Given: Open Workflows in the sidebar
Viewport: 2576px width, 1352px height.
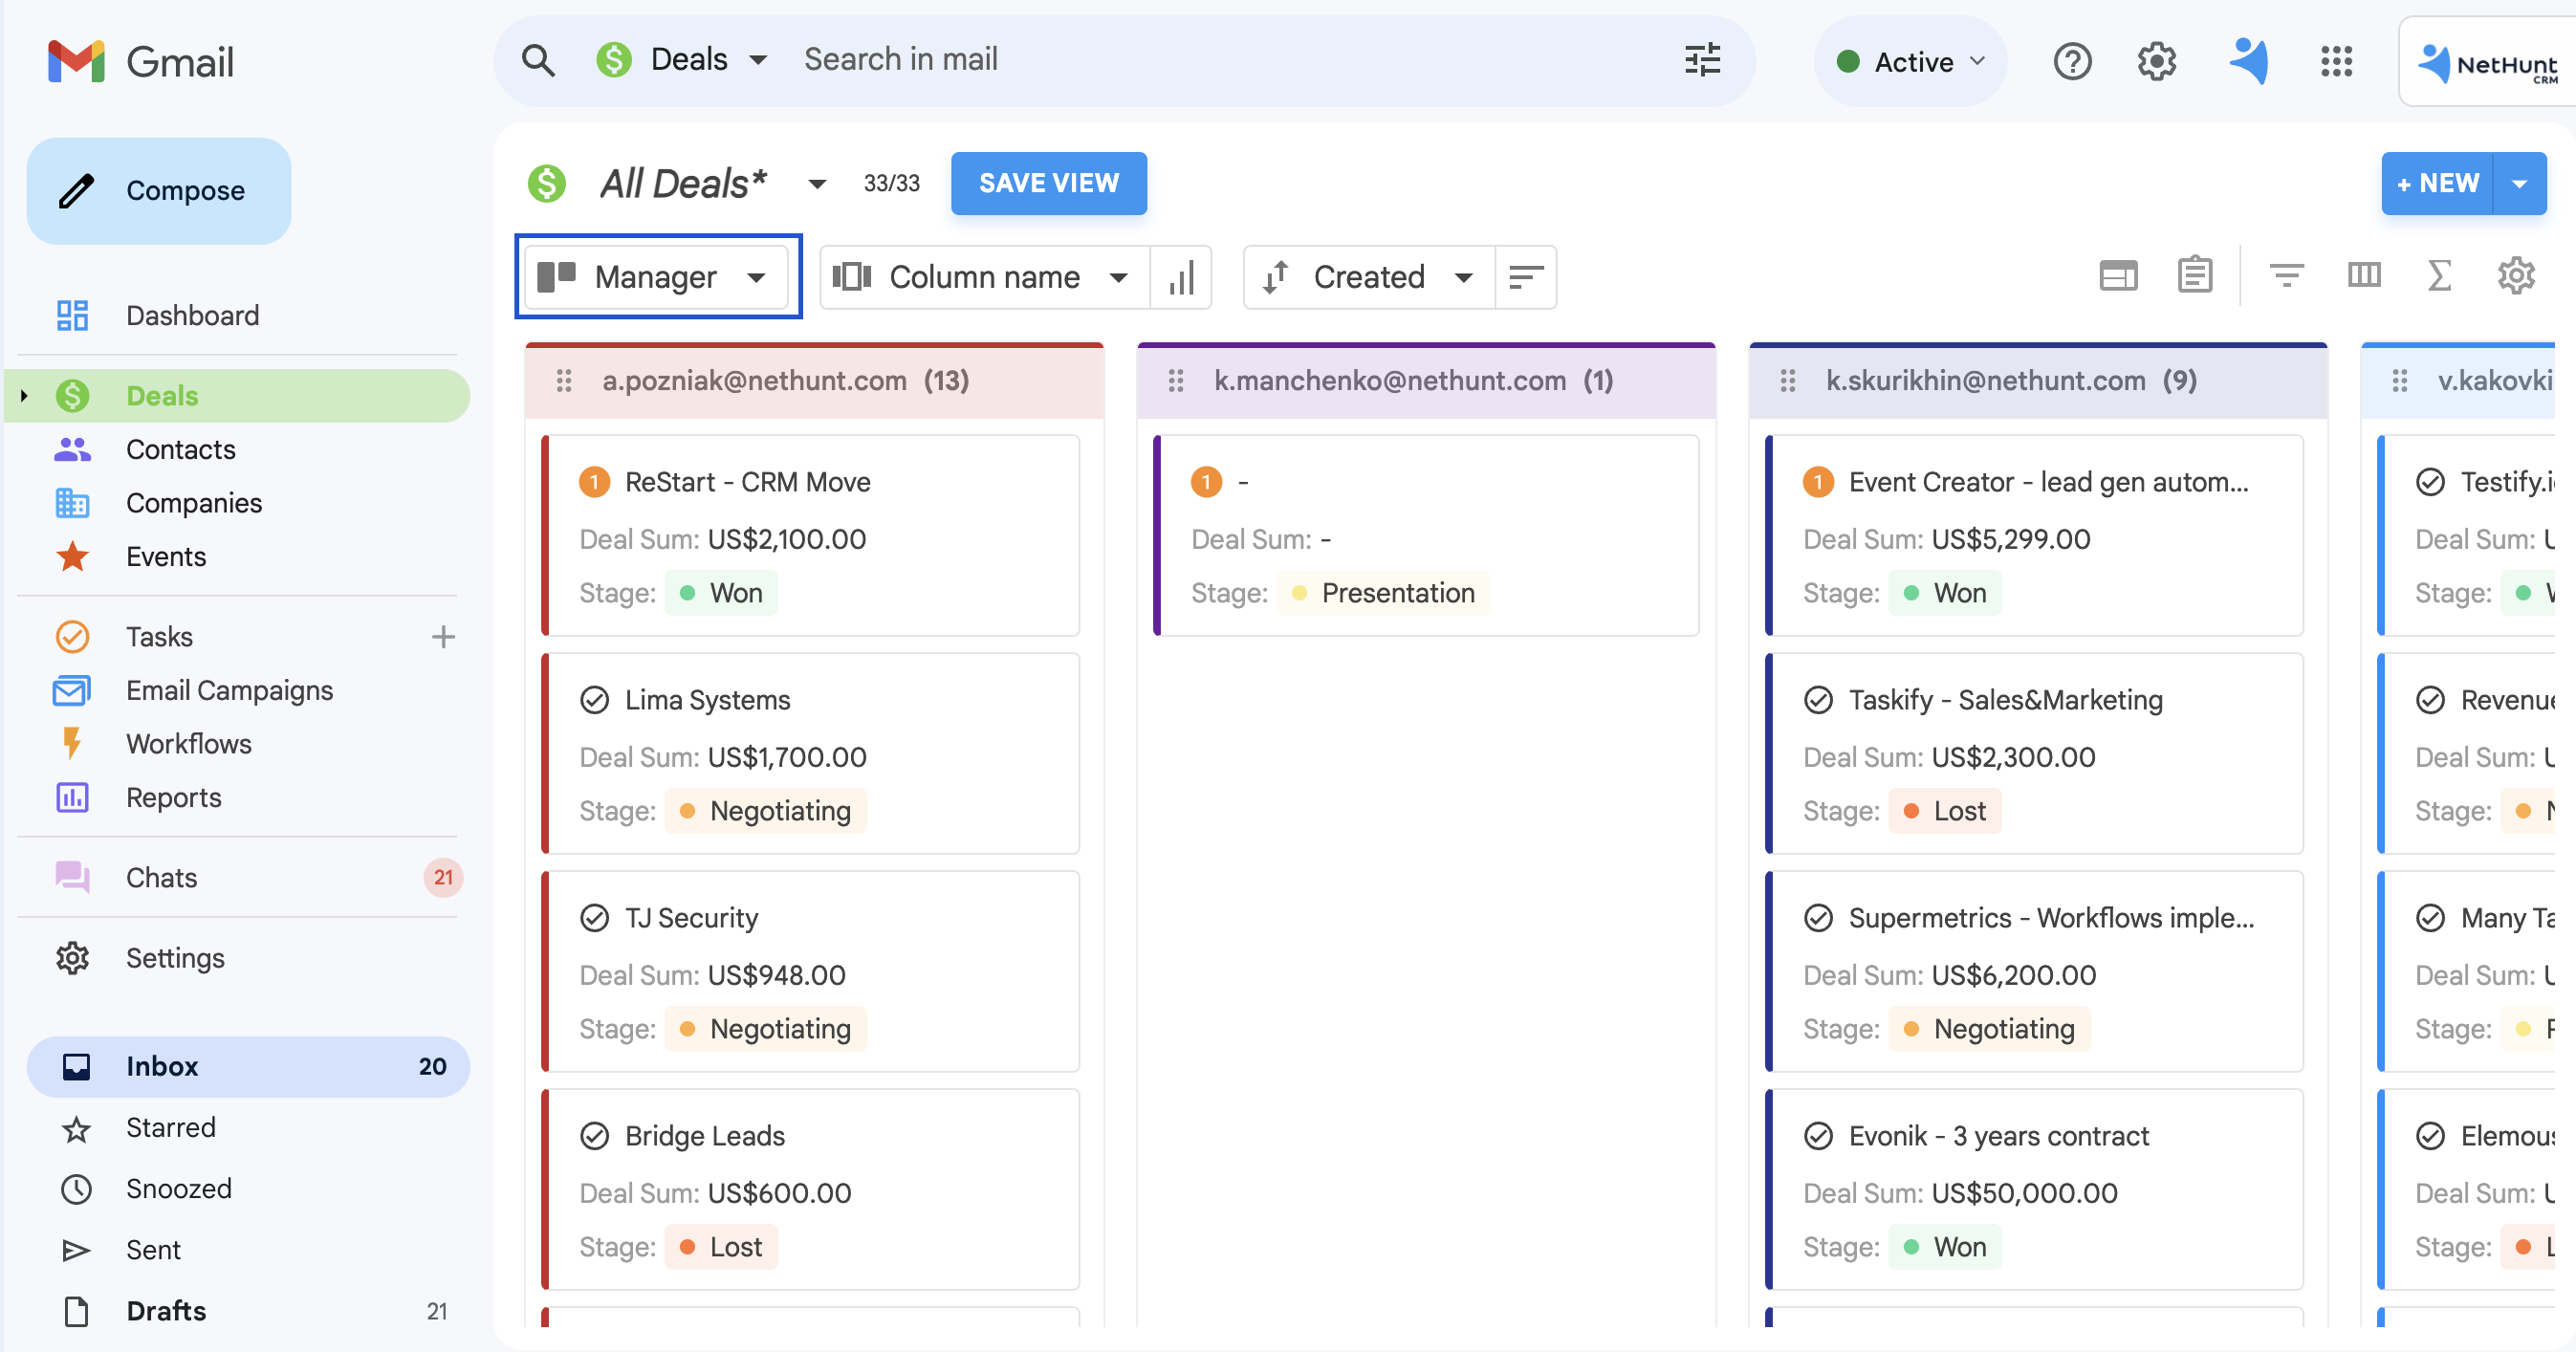Looking at the screenshot, I should tap(188, 744).
